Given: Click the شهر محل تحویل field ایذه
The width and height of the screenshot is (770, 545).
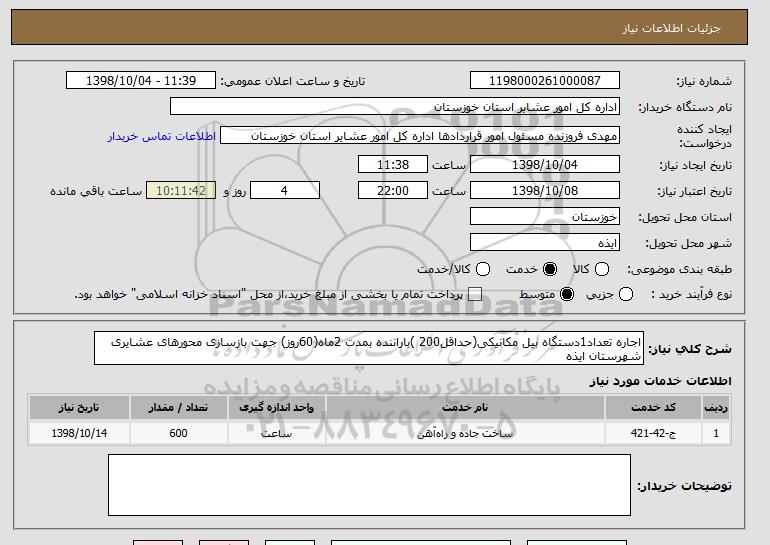Looking at the screenshot, I should pos(545,243).
